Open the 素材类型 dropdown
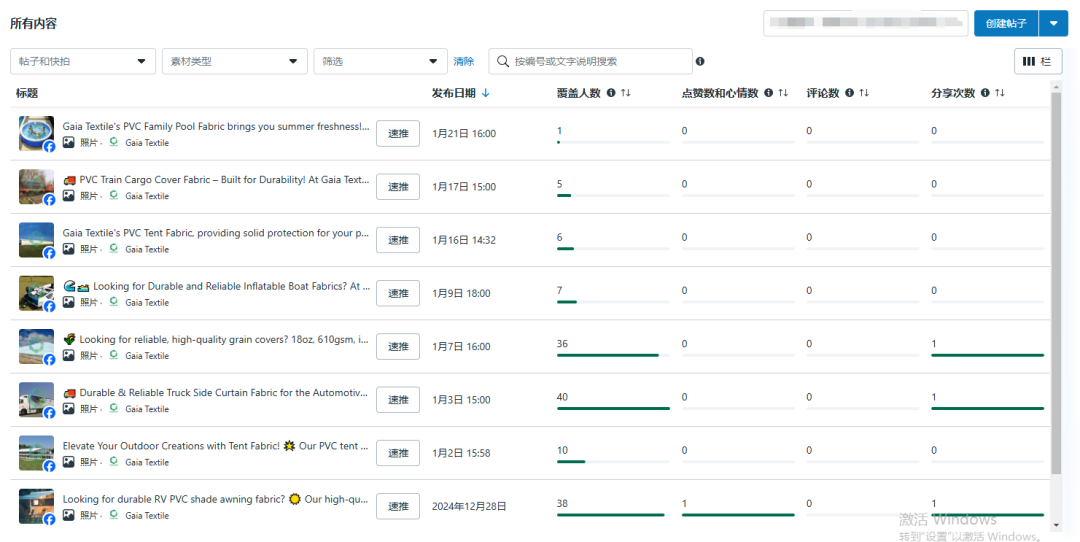This screenshot has width=1080, height=542. coord(234,61)
